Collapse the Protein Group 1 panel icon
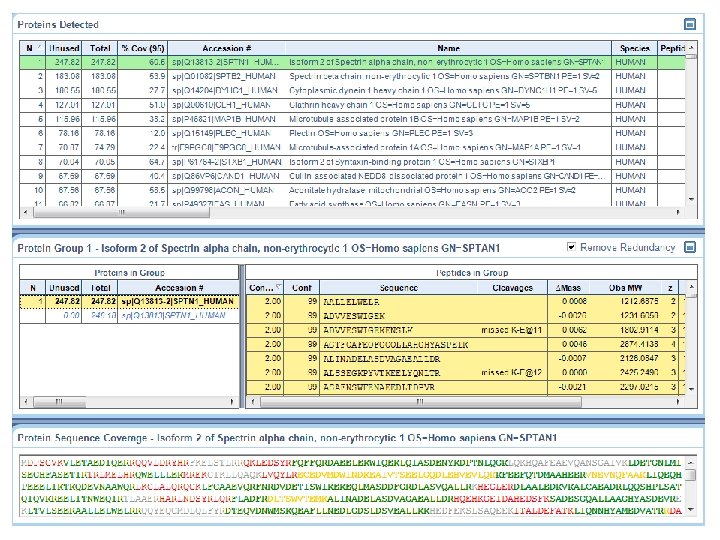This screenshot has width=720, height=540. pos(690,247)
